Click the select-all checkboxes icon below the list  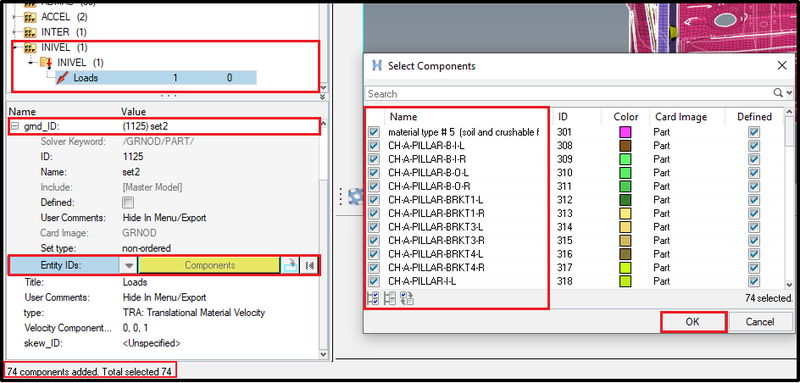coord(372,298)
